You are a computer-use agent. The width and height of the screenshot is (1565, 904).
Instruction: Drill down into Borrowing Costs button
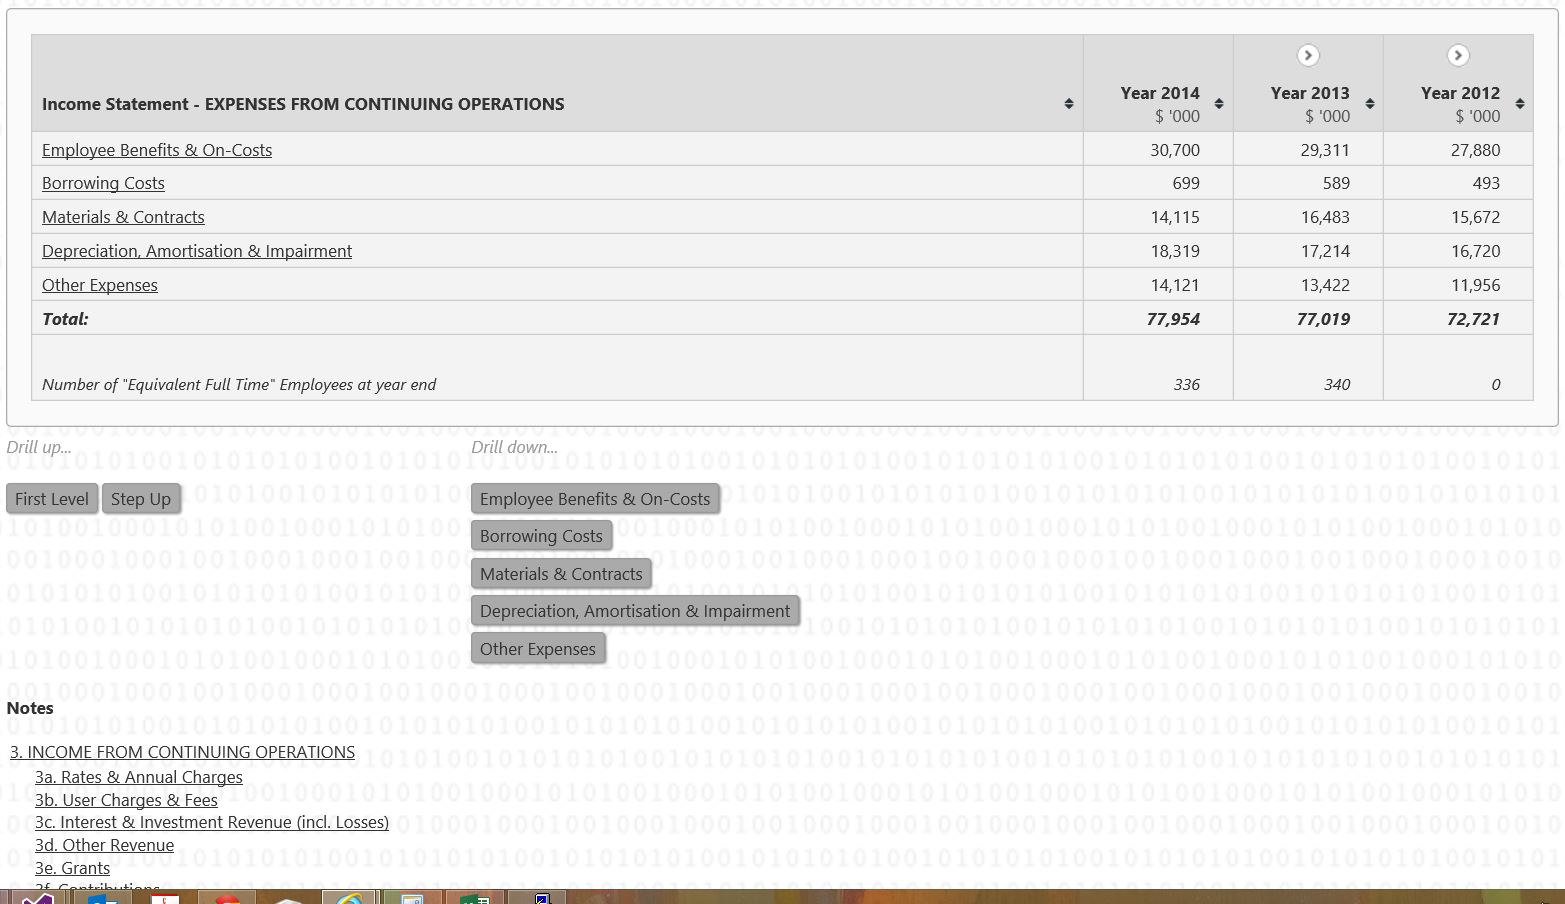click(x=540, y=536)
